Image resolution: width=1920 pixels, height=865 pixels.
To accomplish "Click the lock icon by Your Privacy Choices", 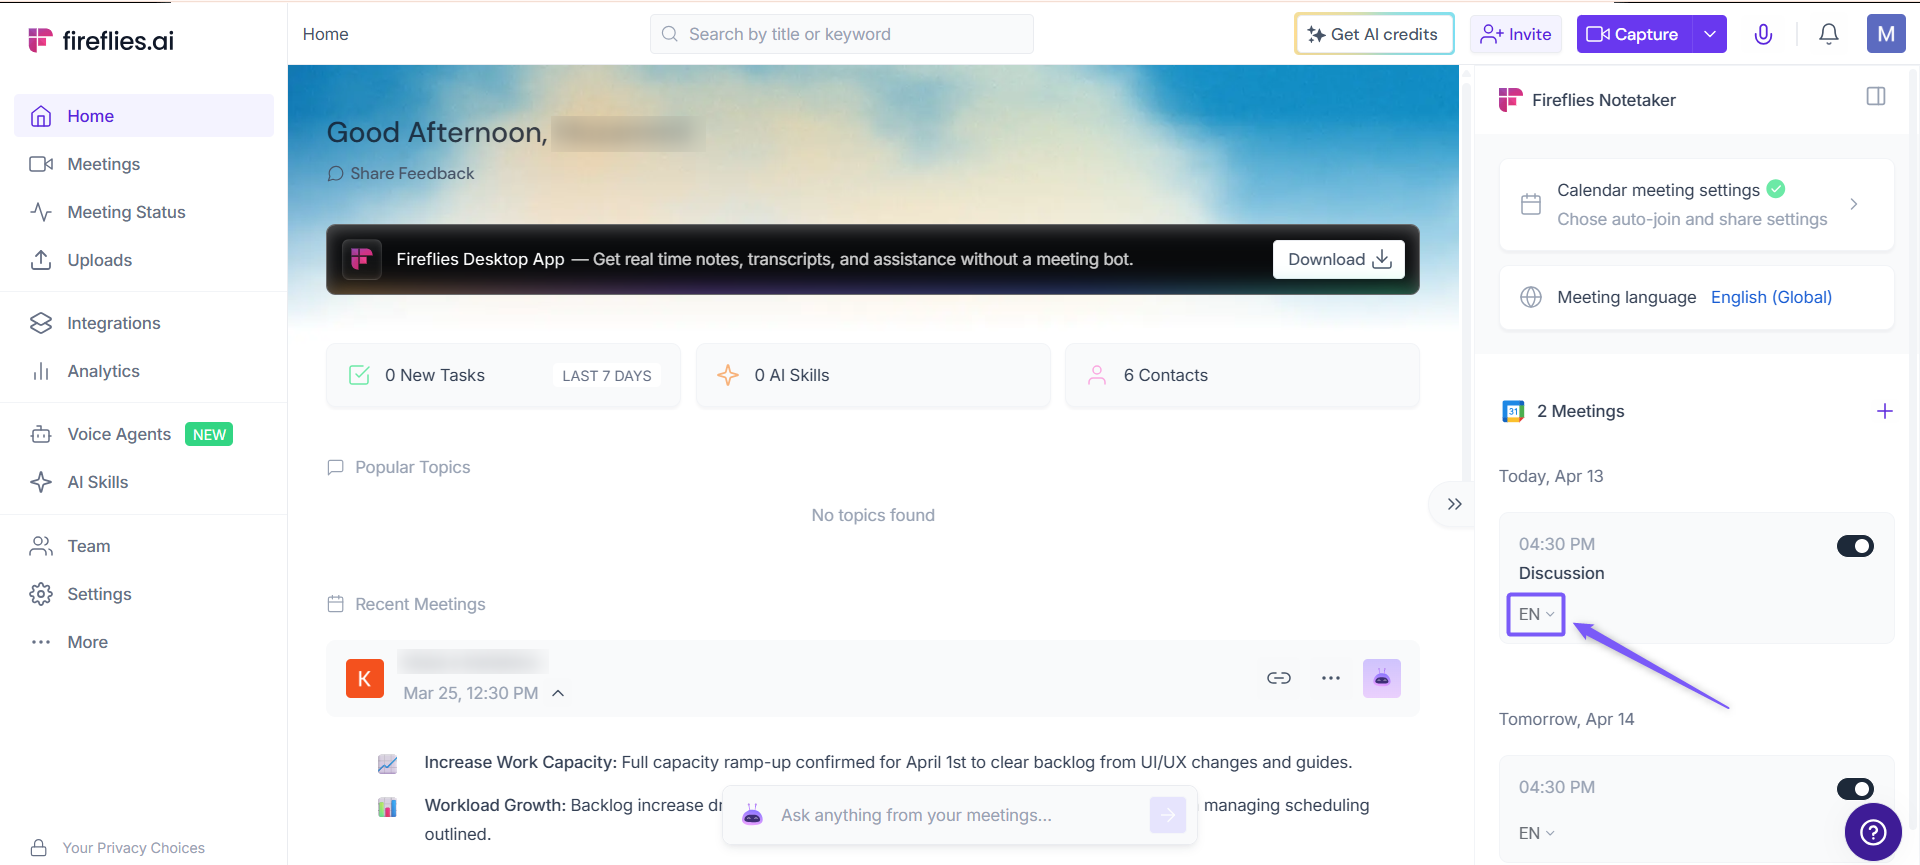I will click(x=39, y=848).
